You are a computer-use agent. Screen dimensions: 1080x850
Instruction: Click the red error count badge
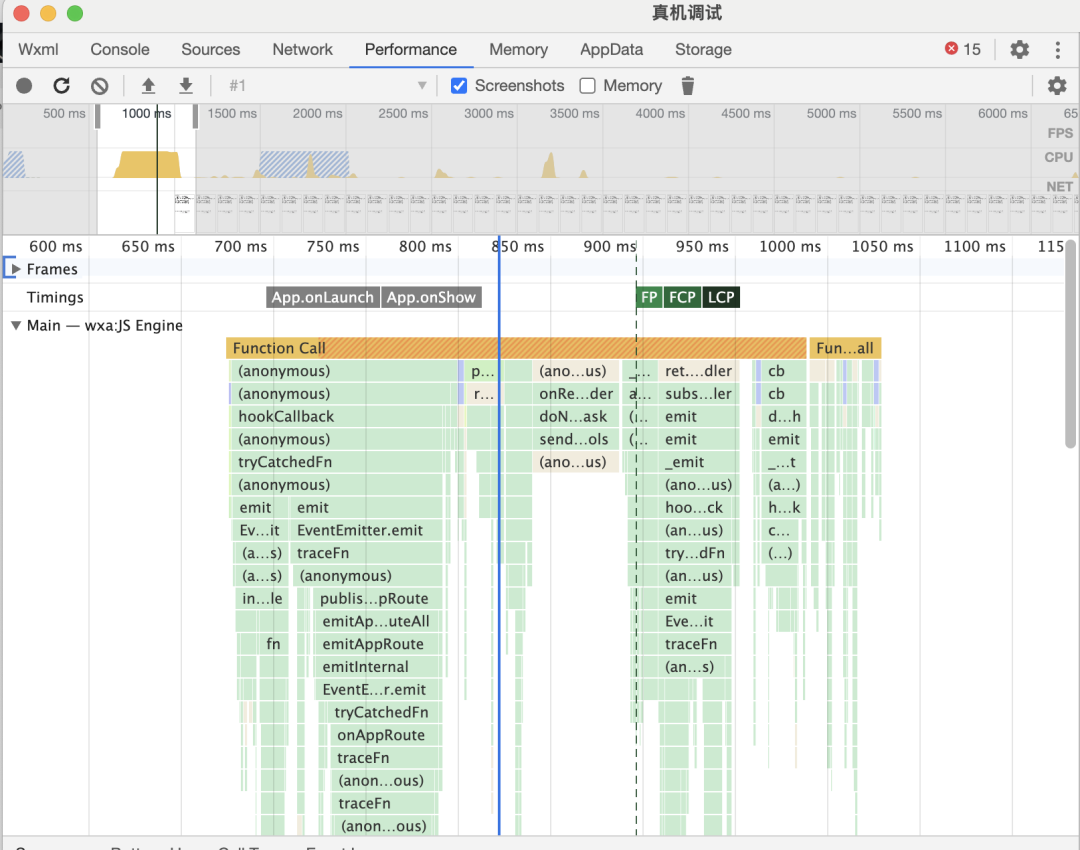tap(963, 49)
